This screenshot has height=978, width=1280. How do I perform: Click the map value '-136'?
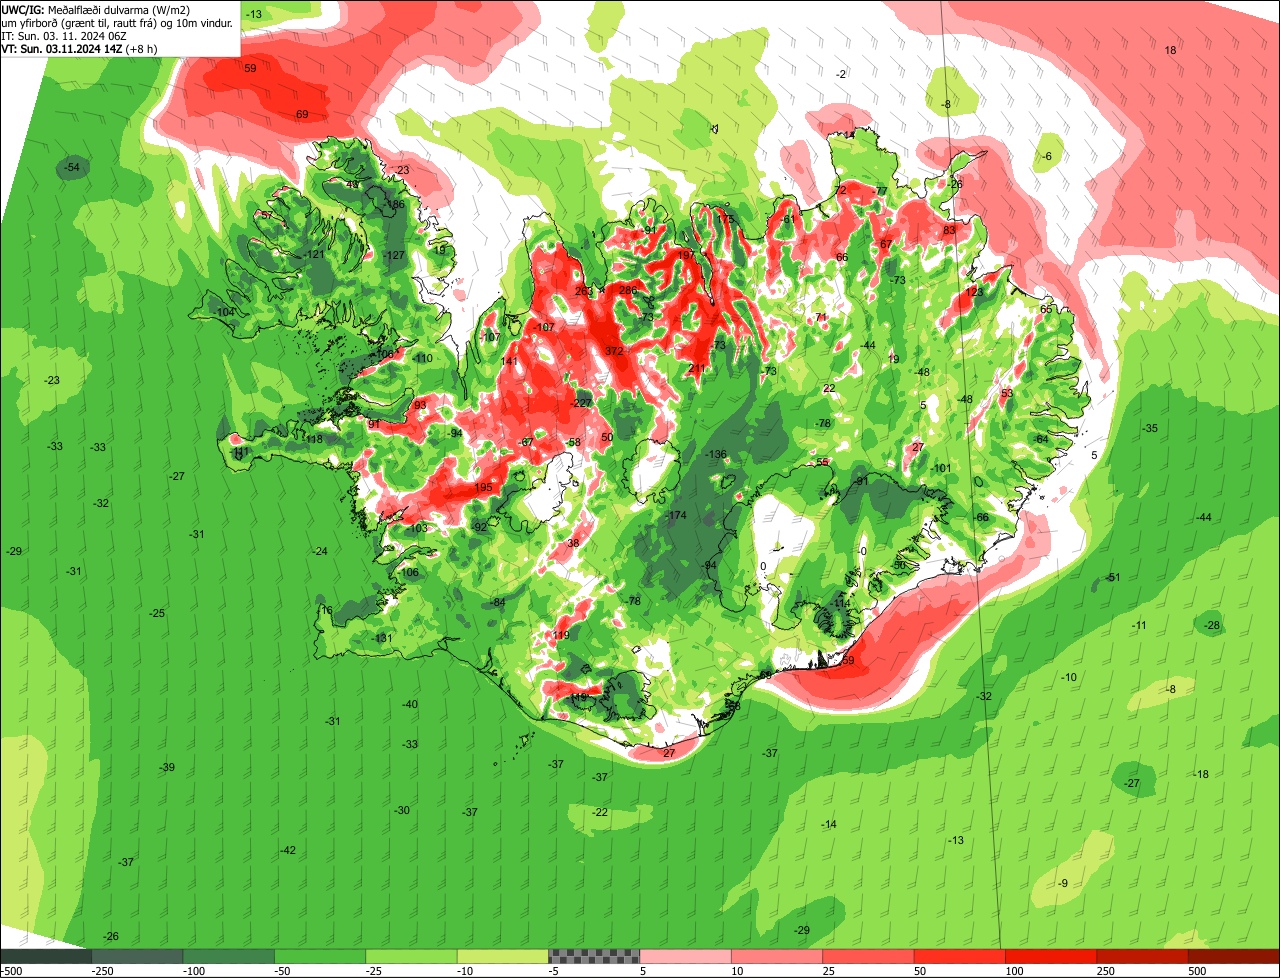[x=716, y=455]
